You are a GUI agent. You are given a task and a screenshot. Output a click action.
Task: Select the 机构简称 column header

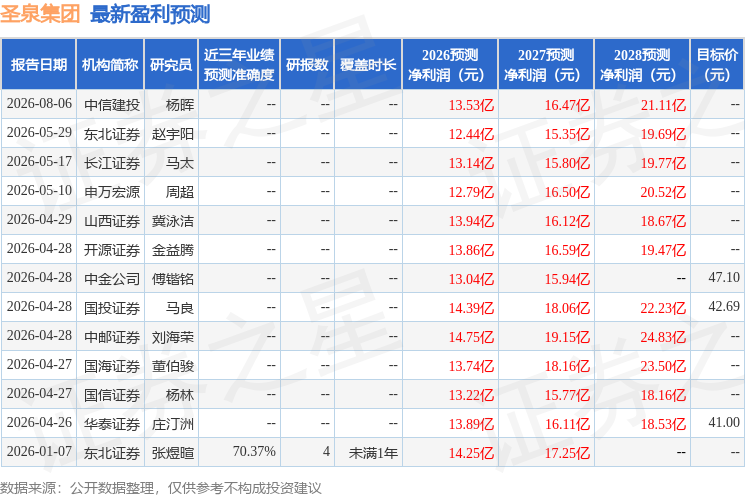[x=110, y=65]
